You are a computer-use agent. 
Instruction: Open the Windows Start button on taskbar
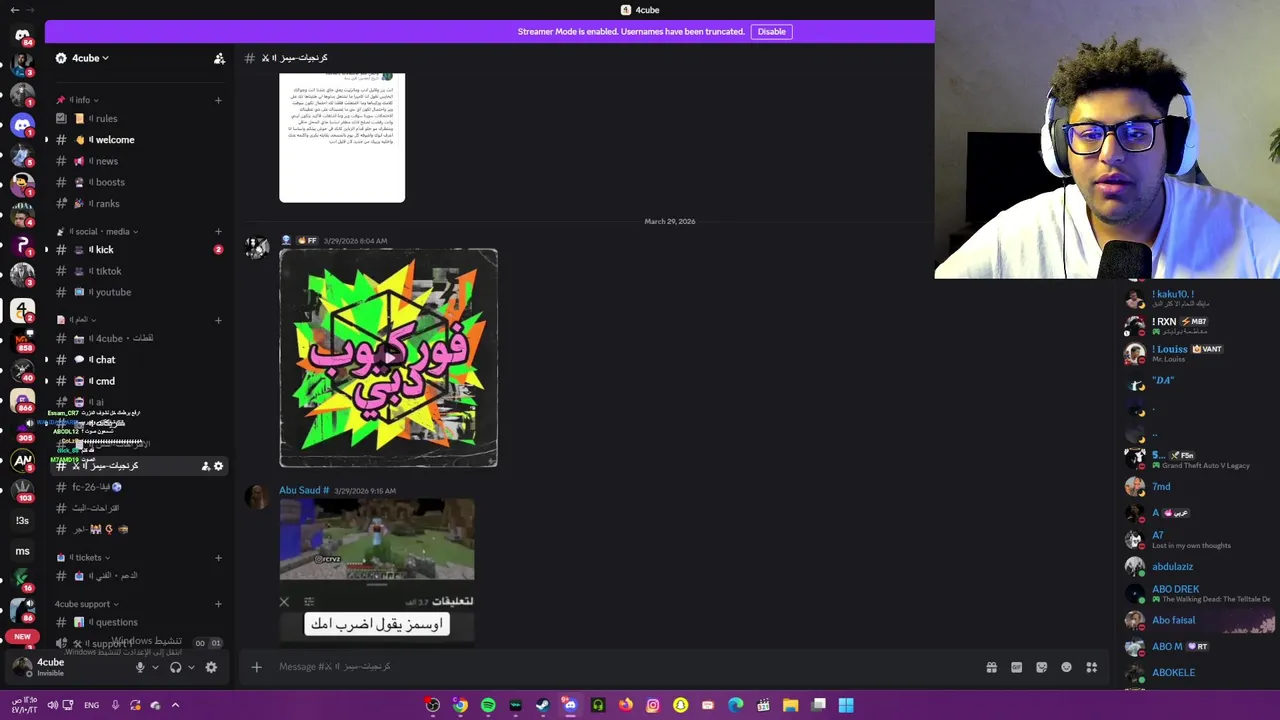pyautogui.click(x=846, y=705)
